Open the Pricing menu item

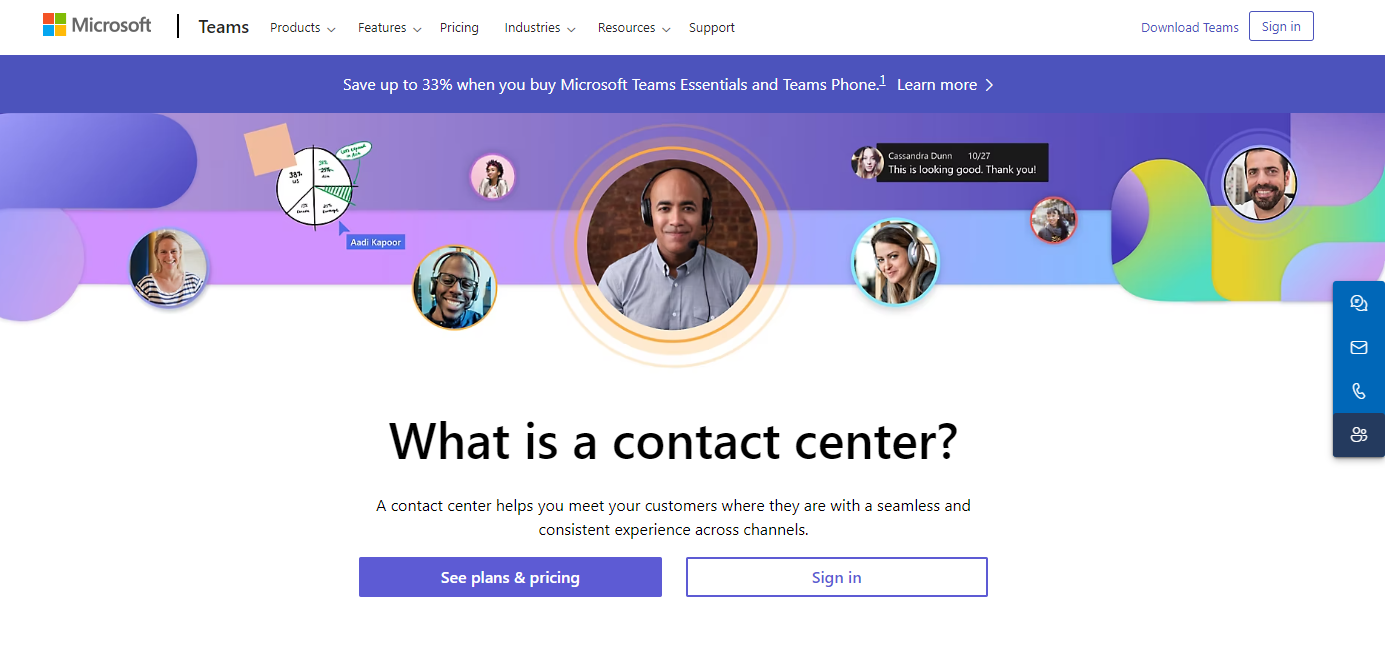(459, 28)
